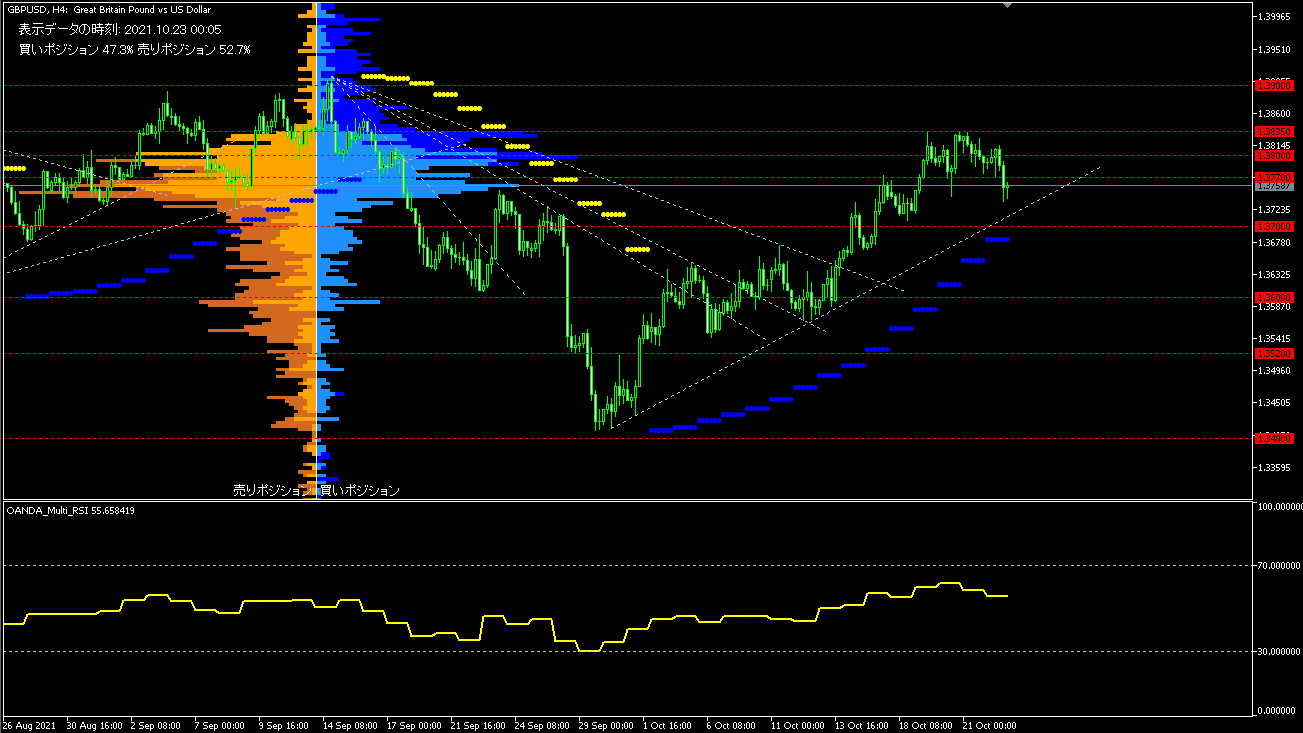Viewport: 1303px width, 733px height.
Task: Click the 表示データの時刻 2021.10.23 00:05 label
Action: 119,29
